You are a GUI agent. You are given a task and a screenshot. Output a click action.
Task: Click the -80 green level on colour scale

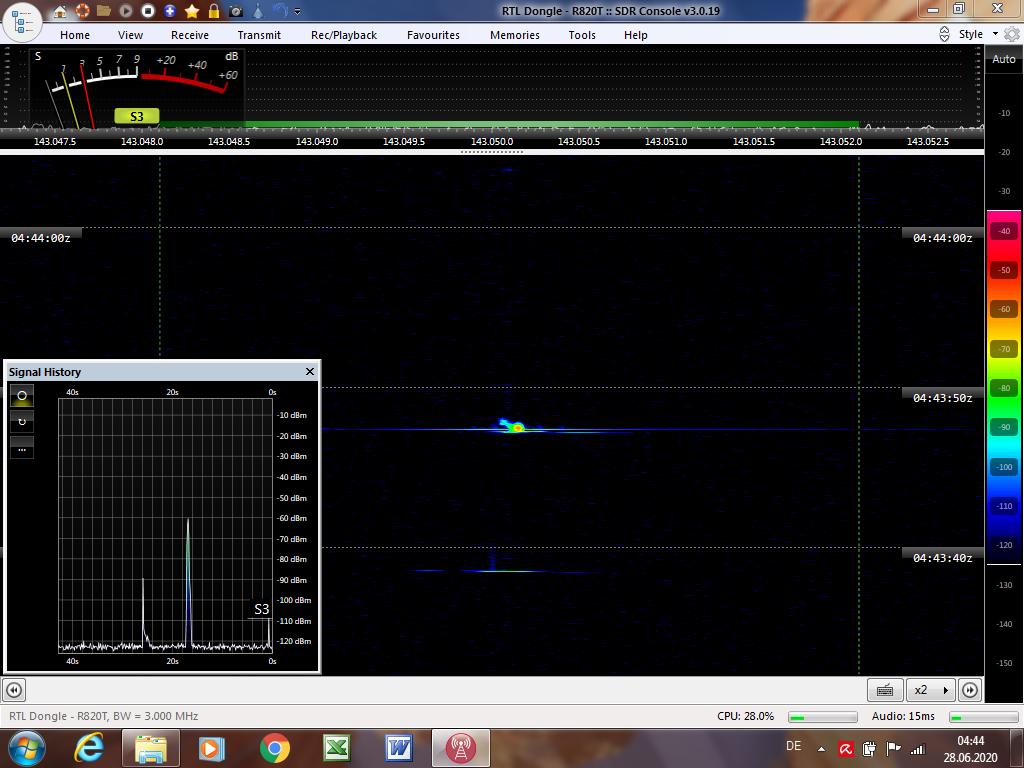(1004, 388)
